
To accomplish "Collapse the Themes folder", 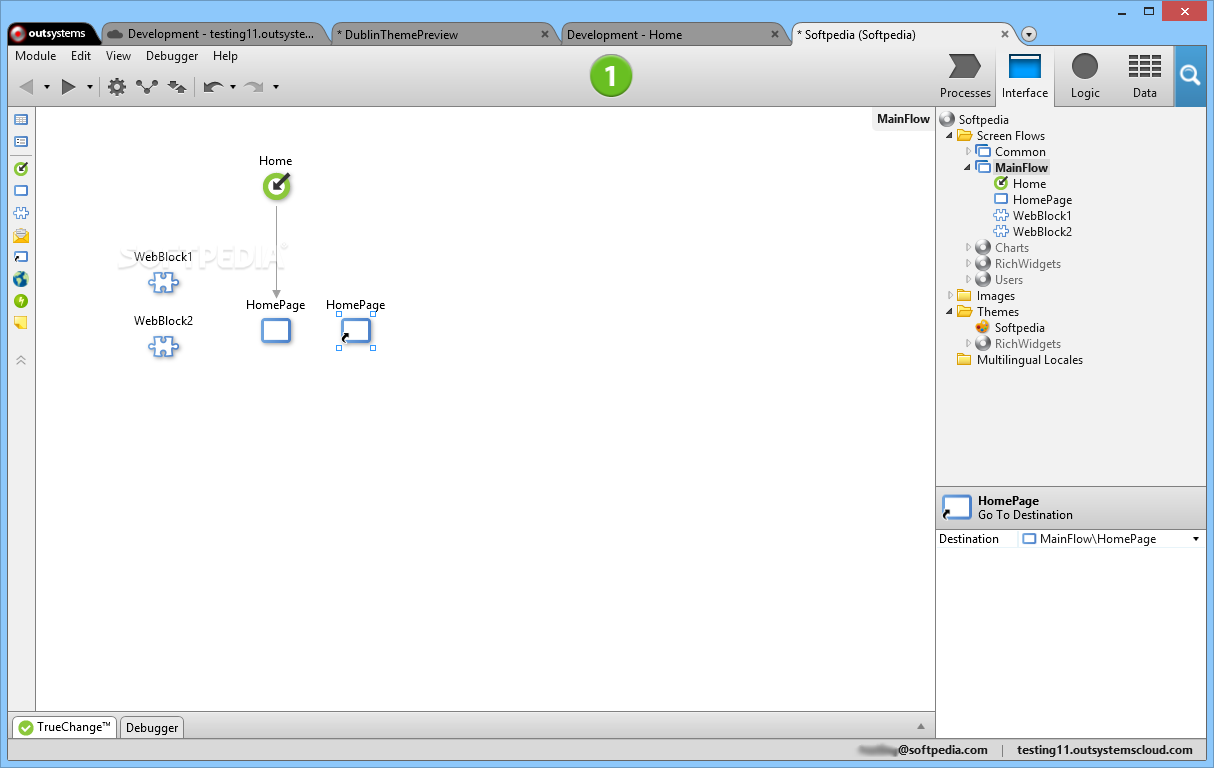I will point(949,312).
